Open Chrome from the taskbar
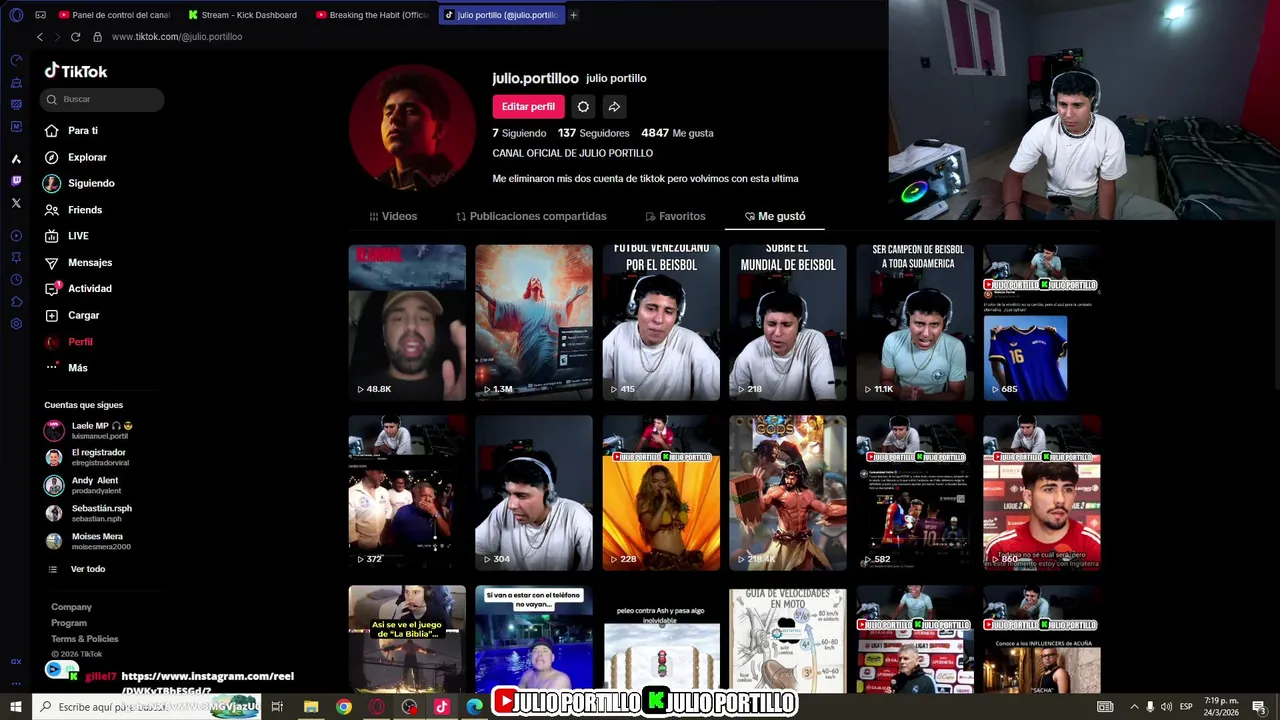The height and width of the screenshot is (720, 1280). tap(344, 707)
